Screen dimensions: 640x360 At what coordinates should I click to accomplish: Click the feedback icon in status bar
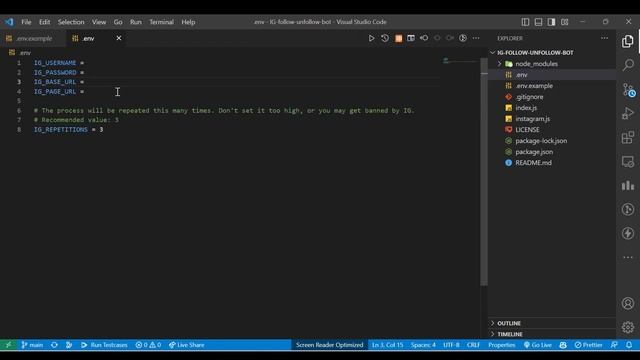tap(614, 345)
